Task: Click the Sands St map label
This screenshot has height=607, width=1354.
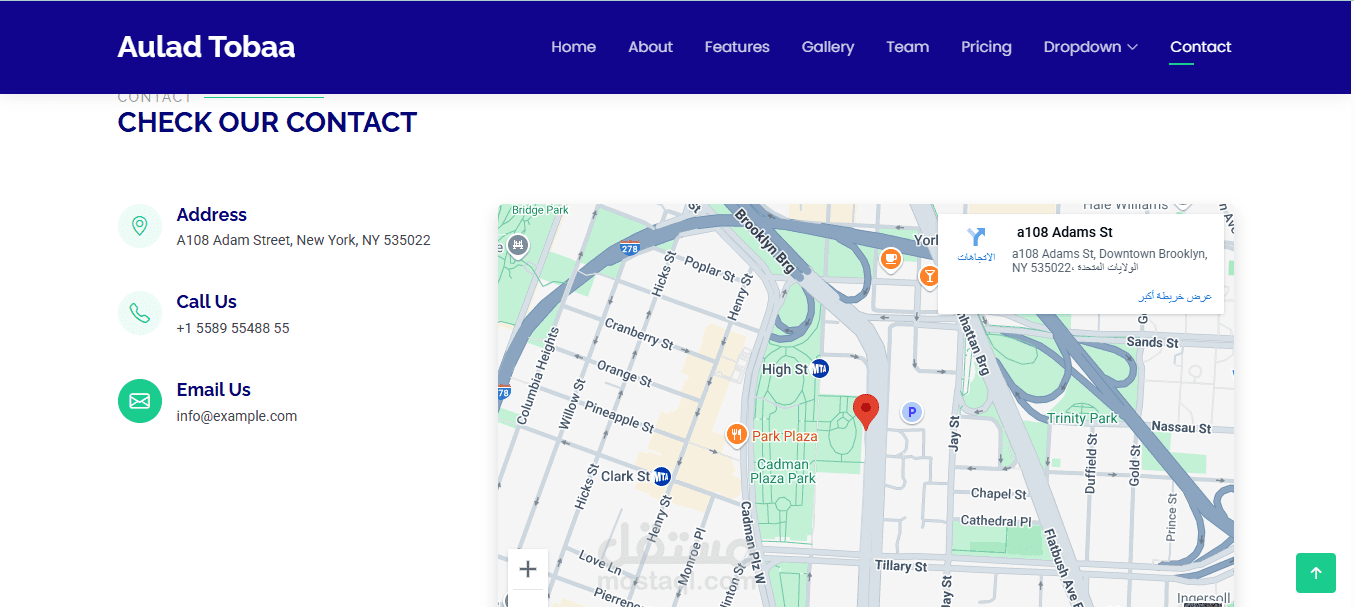Action: tap(1152, 342)
